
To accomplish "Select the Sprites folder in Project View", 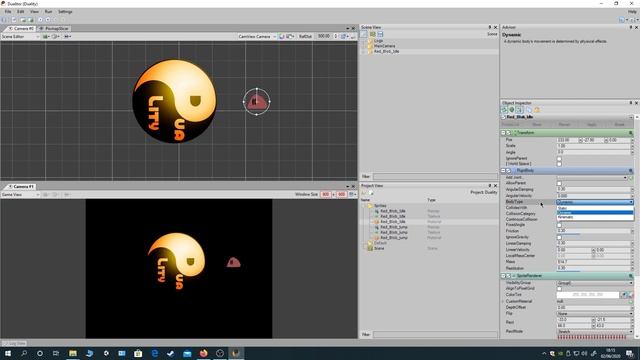I will (x=380, y=206).
